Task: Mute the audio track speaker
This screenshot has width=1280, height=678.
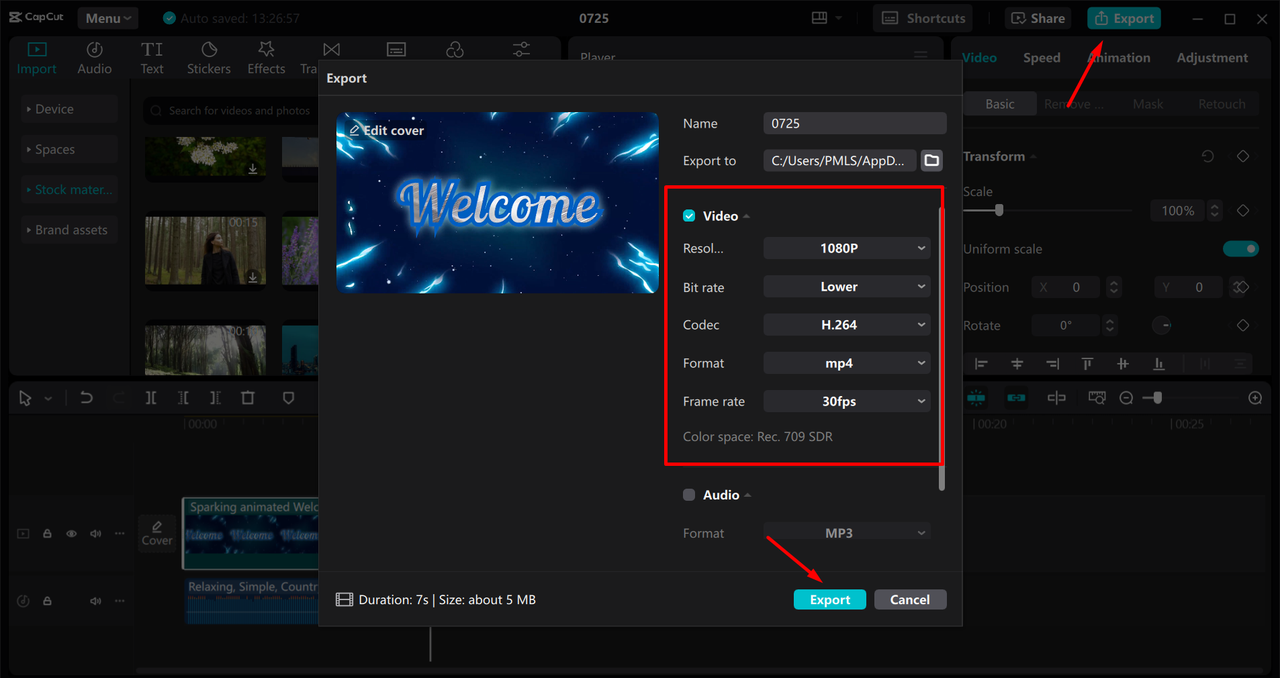Action: pyautogui.click(x=96, y=601)
